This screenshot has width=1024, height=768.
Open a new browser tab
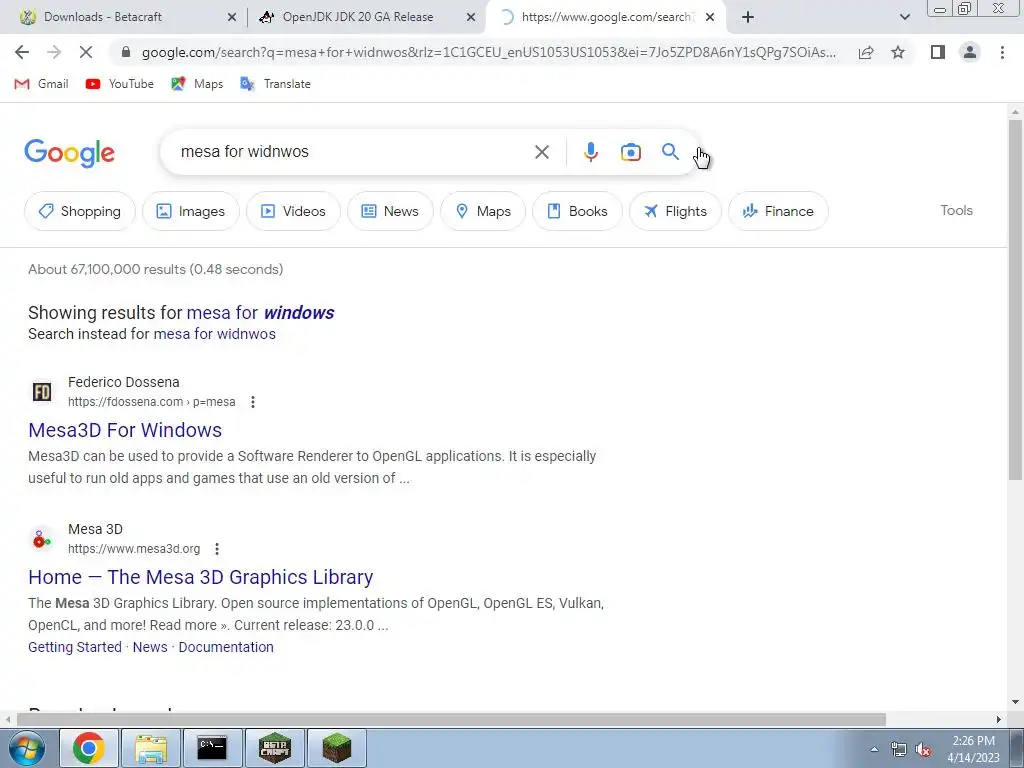[x=748, y=18]
